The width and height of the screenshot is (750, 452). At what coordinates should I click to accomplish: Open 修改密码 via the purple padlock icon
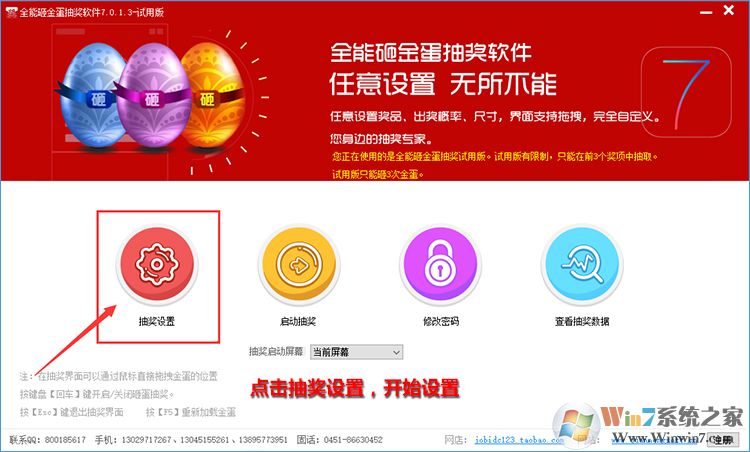click(440, 265)
